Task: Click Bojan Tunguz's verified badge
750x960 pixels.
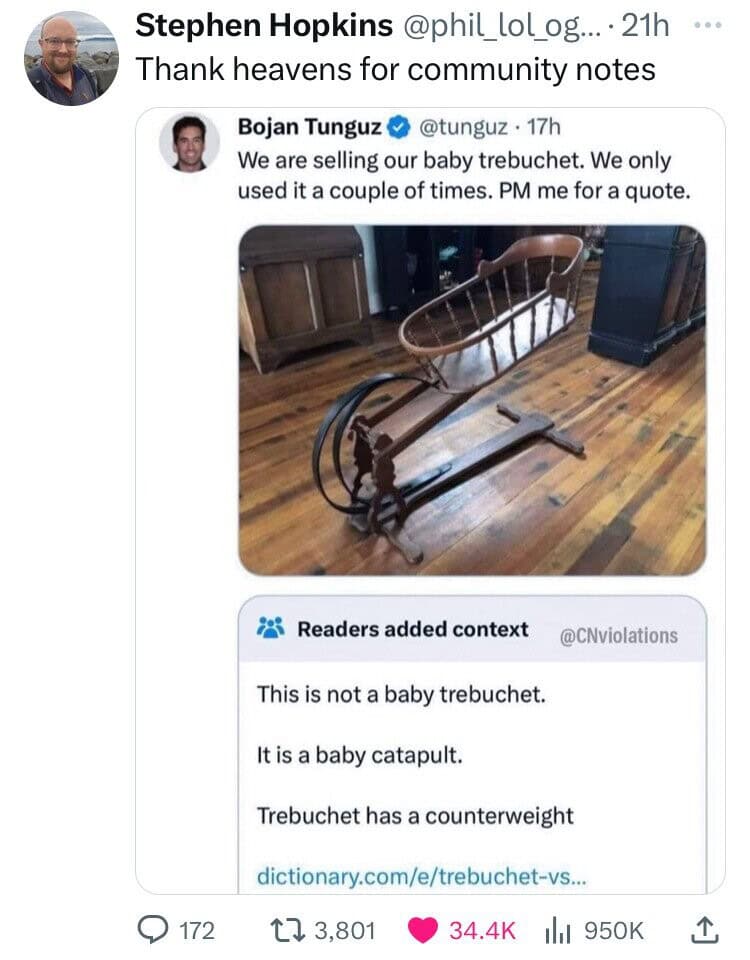Action: pos(398,128)
